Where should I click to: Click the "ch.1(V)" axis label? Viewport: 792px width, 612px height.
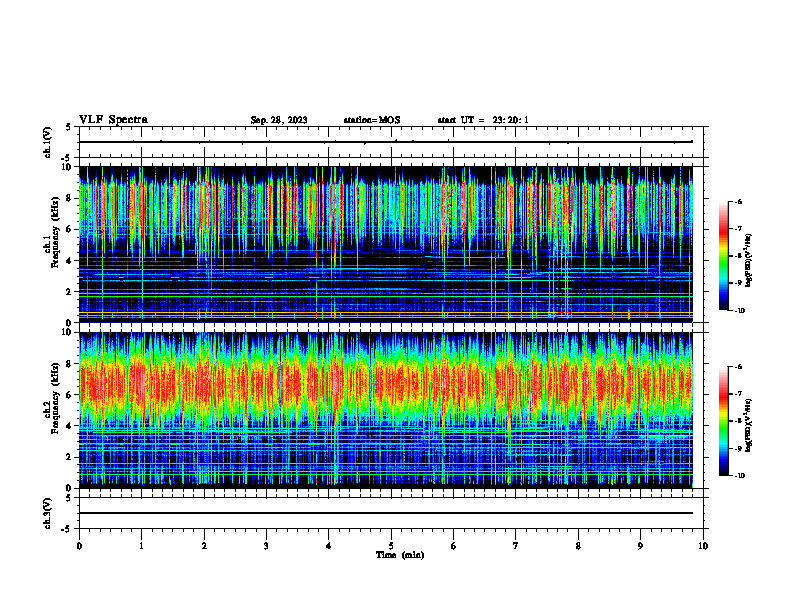click(48, 142)
